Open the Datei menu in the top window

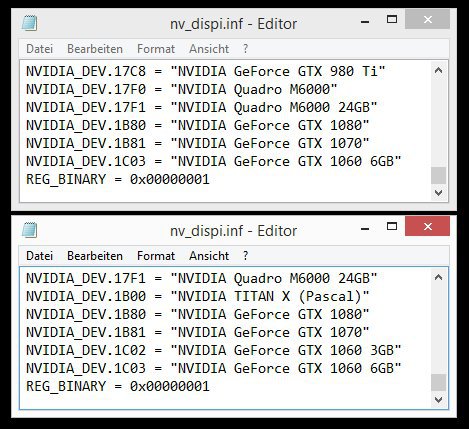39,49
